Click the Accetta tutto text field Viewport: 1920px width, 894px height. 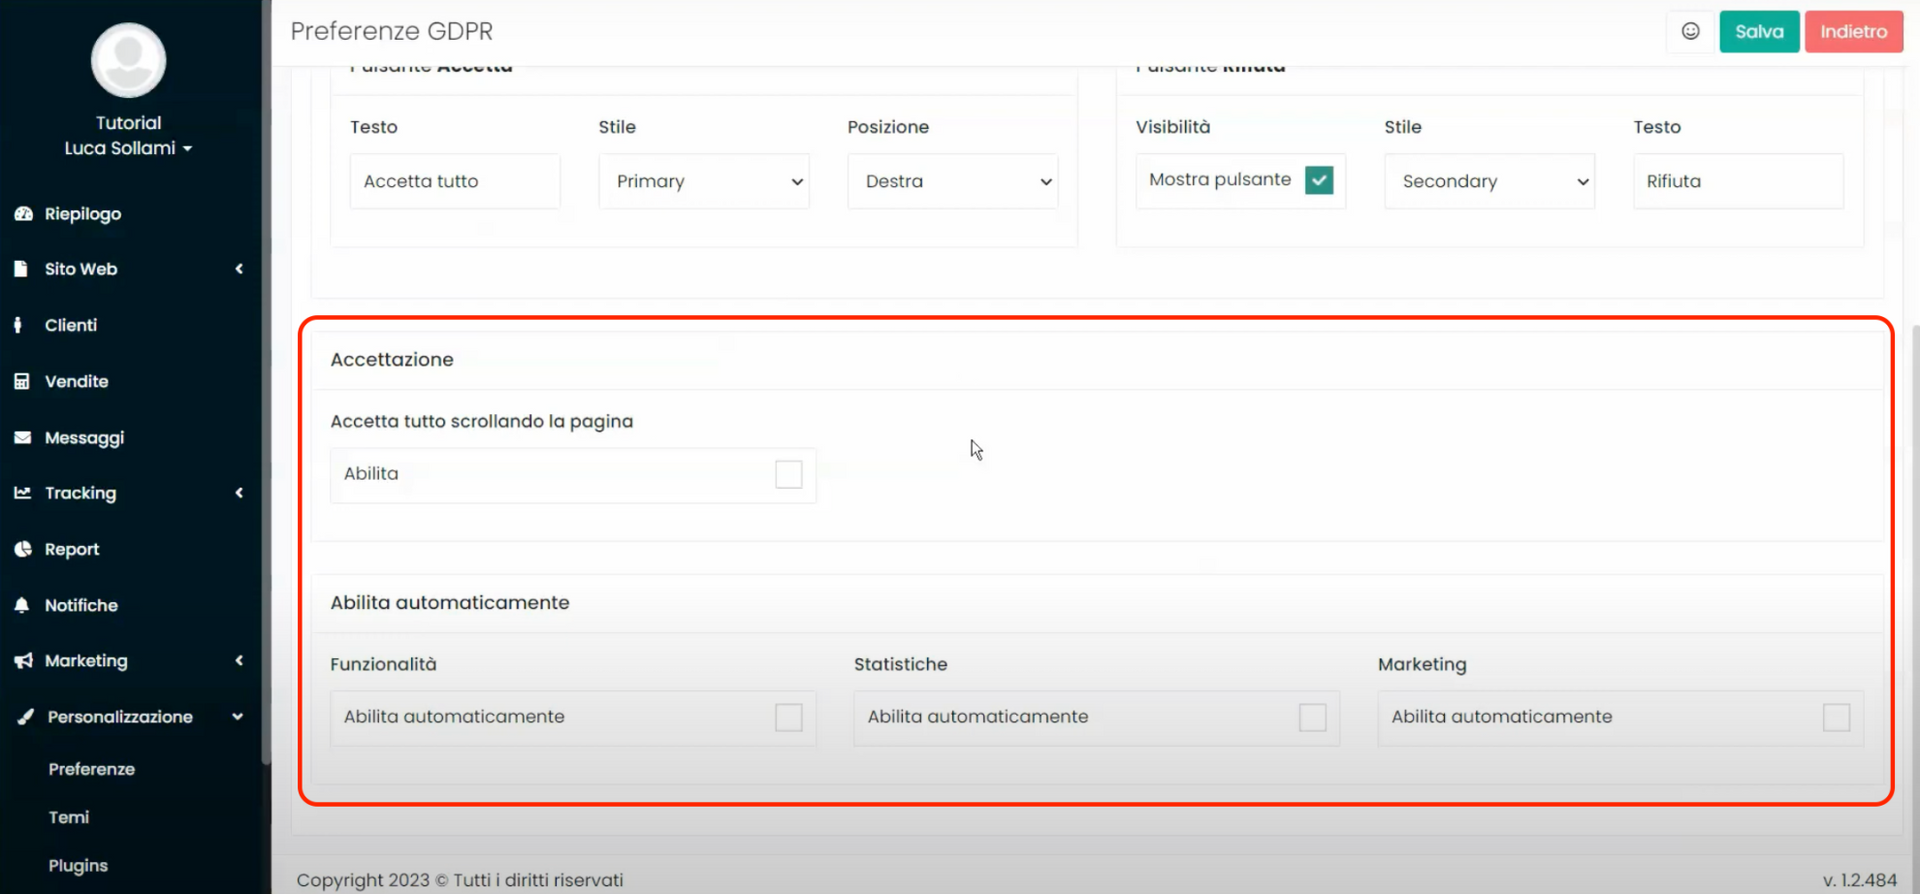coord(455,181)
